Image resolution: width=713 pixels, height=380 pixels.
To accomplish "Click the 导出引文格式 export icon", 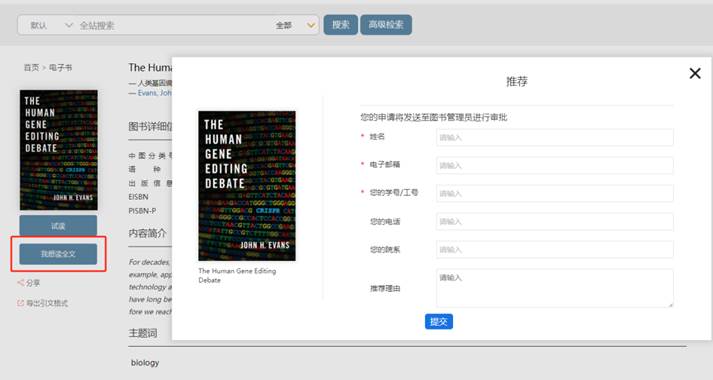I will pyautogui.click(x=20, y=303).
